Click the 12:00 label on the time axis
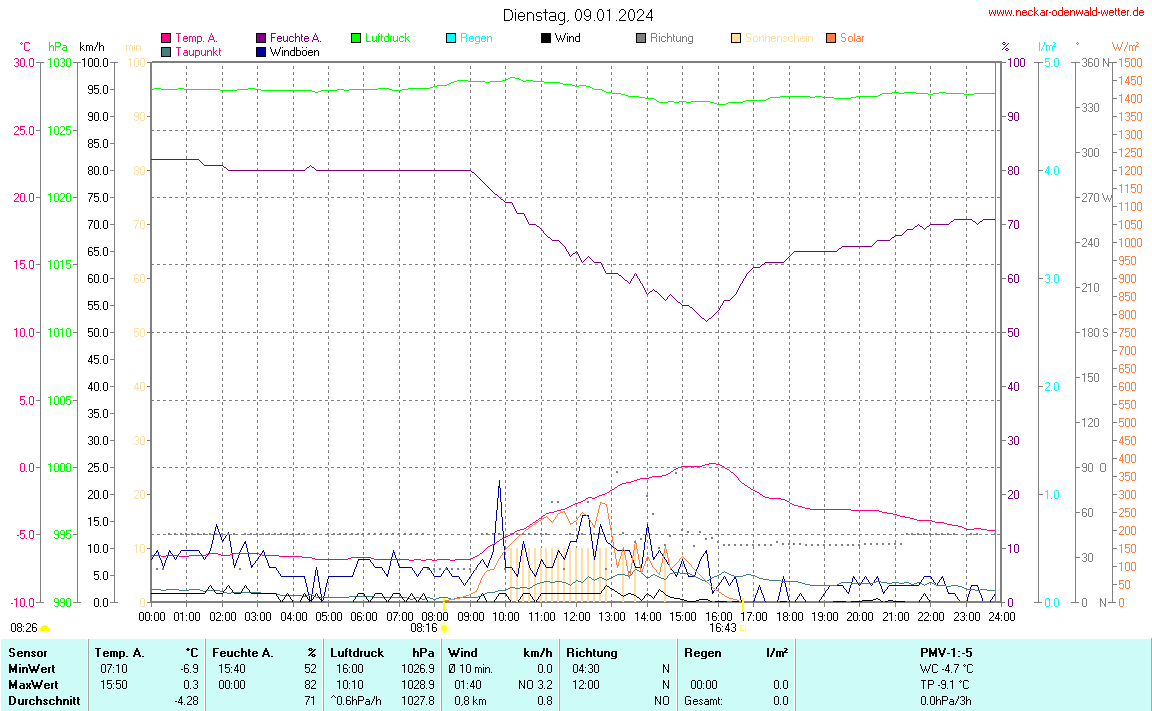Screen dimensions: 1152x711 click(x=576, y=616)
